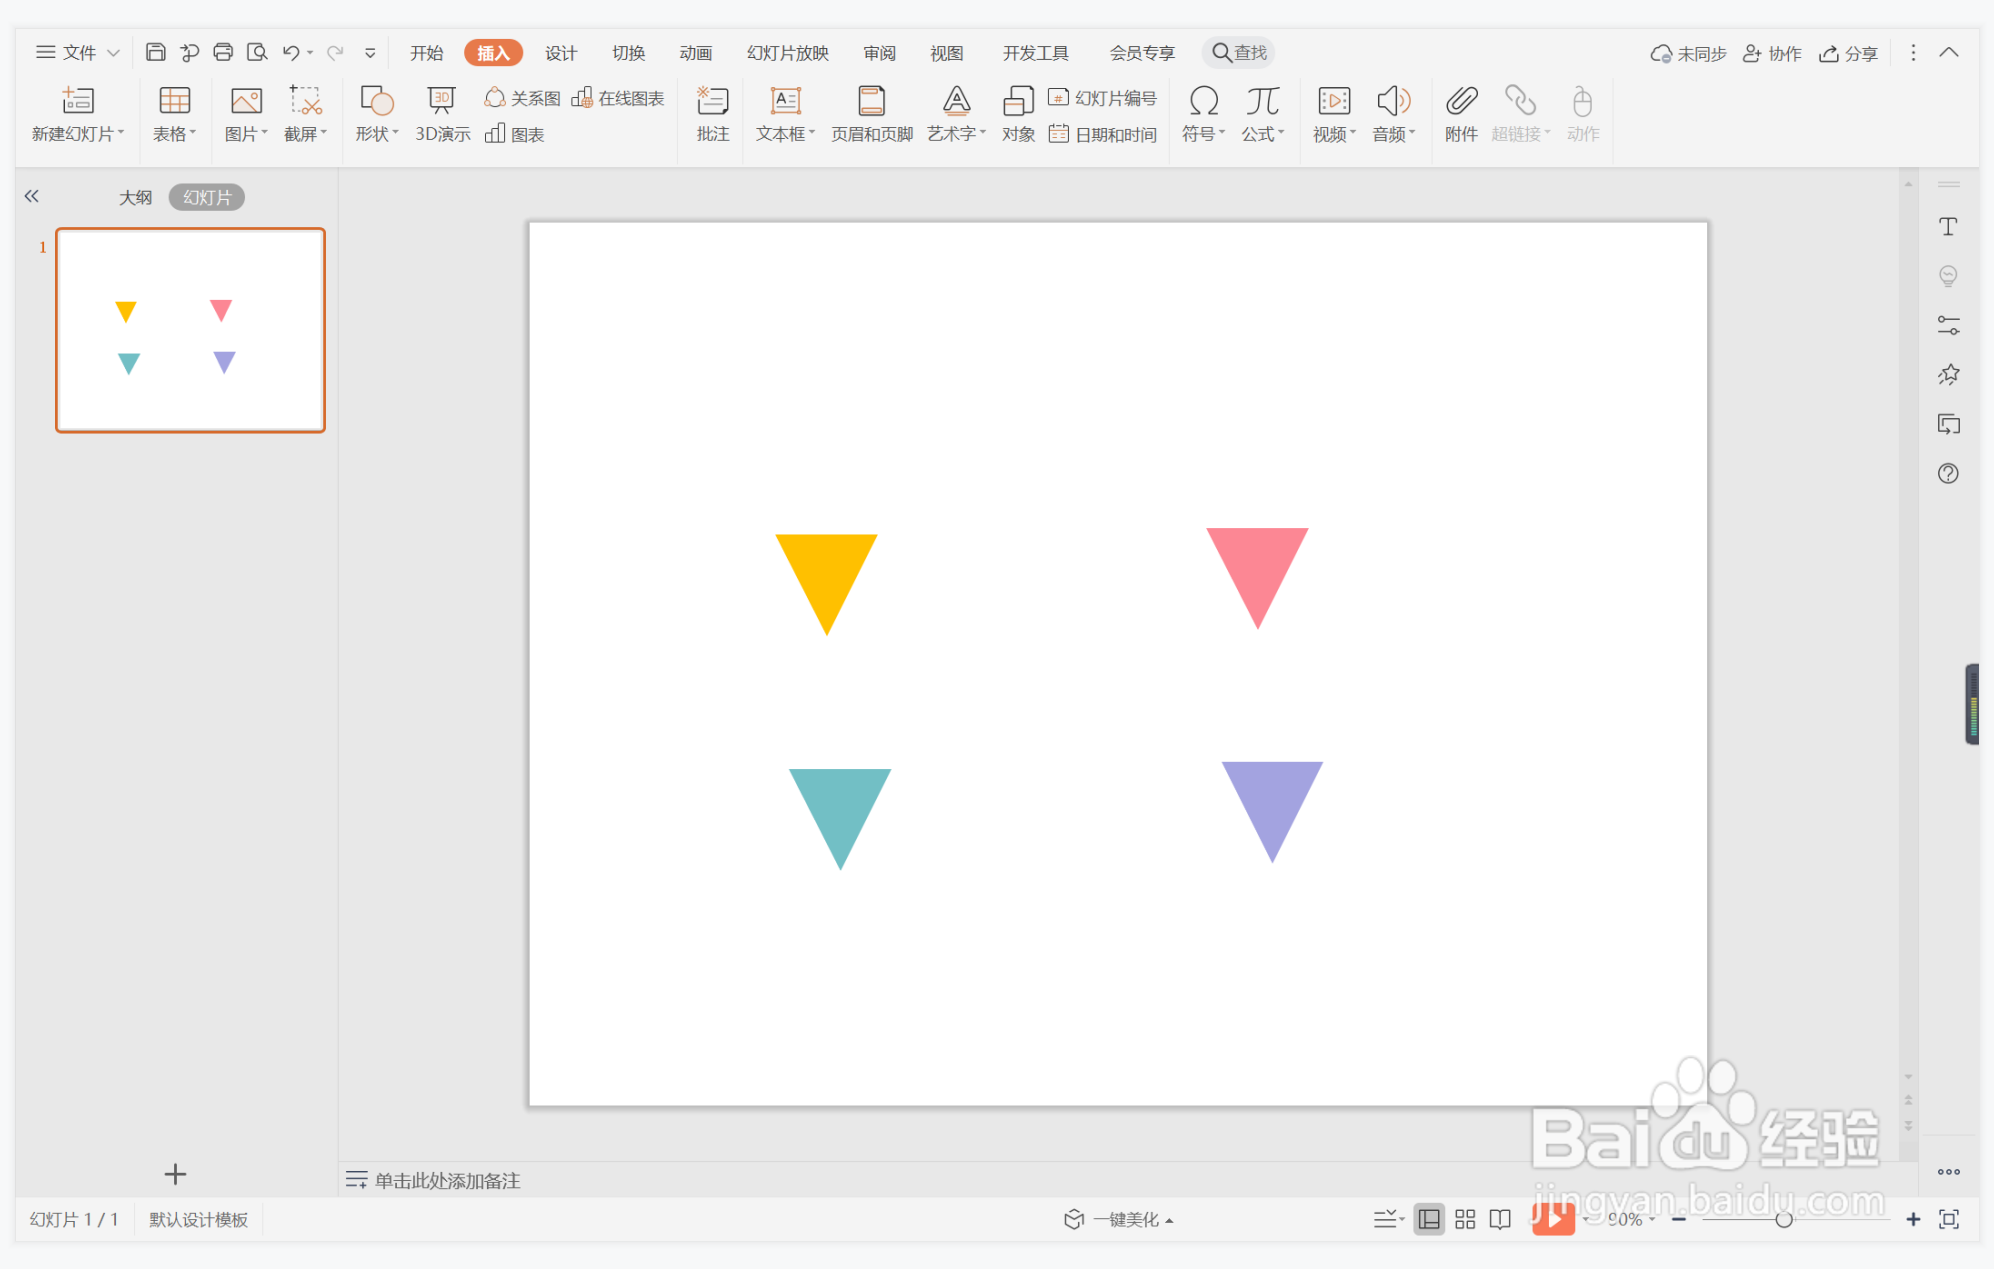Viewport: 1994px width, 1269px height.
Task: Click the save icon in quick toolbar
Action: pos(155,52)
